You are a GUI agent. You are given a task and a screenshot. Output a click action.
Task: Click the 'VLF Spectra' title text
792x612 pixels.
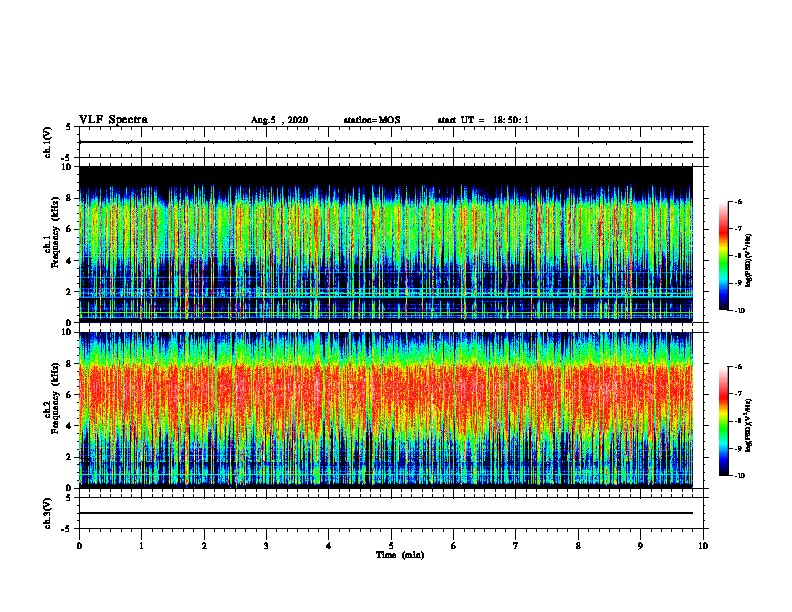click(x=113, y=120)
